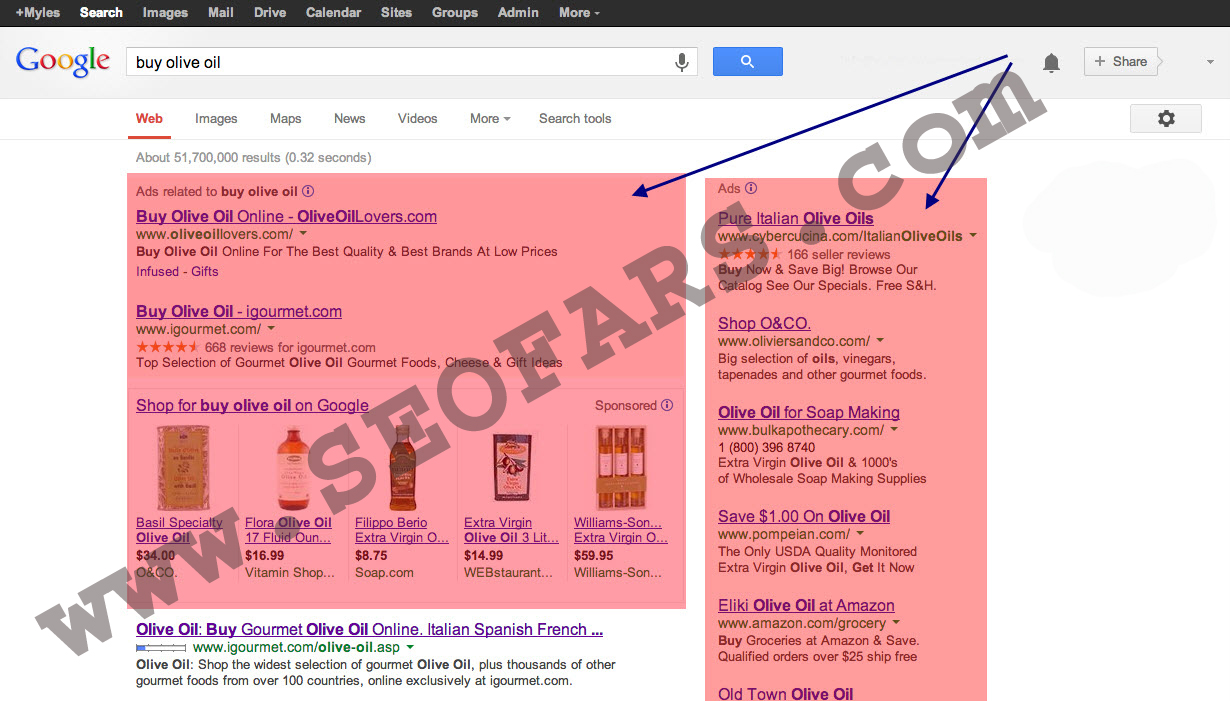Click '166 seller reviews' rating text

tap(839, 254)
